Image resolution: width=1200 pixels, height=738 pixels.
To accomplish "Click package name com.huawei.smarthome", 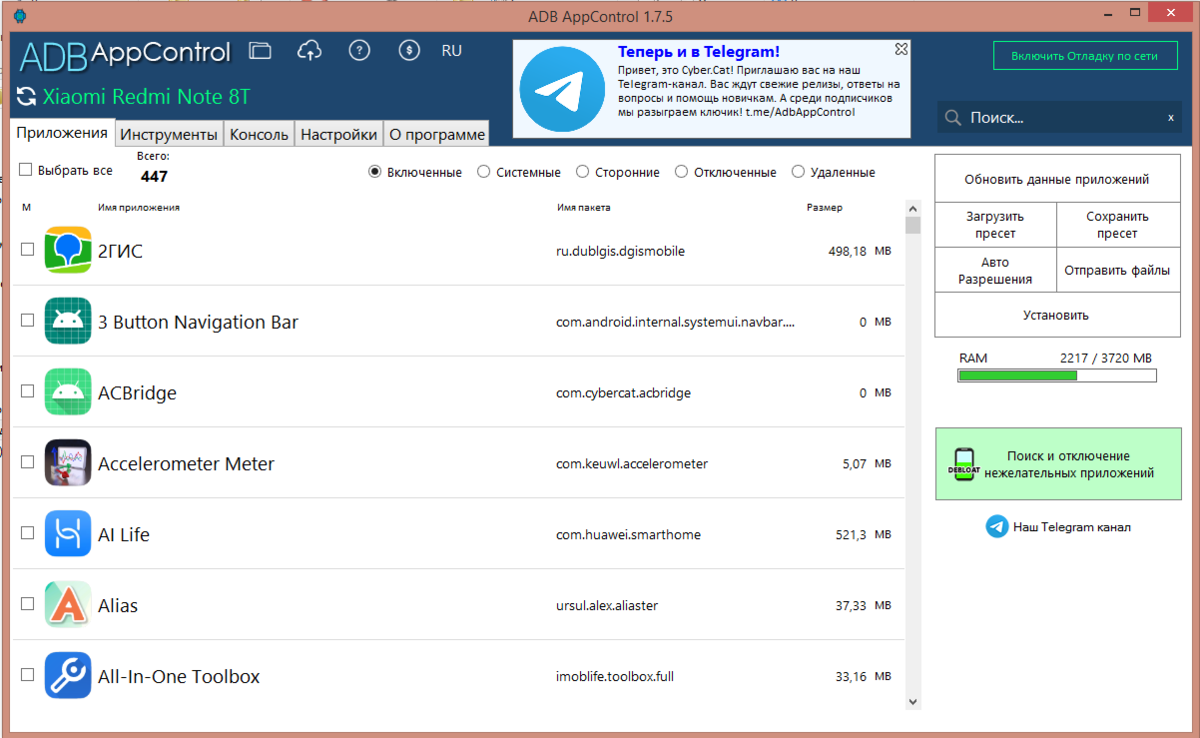I will (629, 535).
